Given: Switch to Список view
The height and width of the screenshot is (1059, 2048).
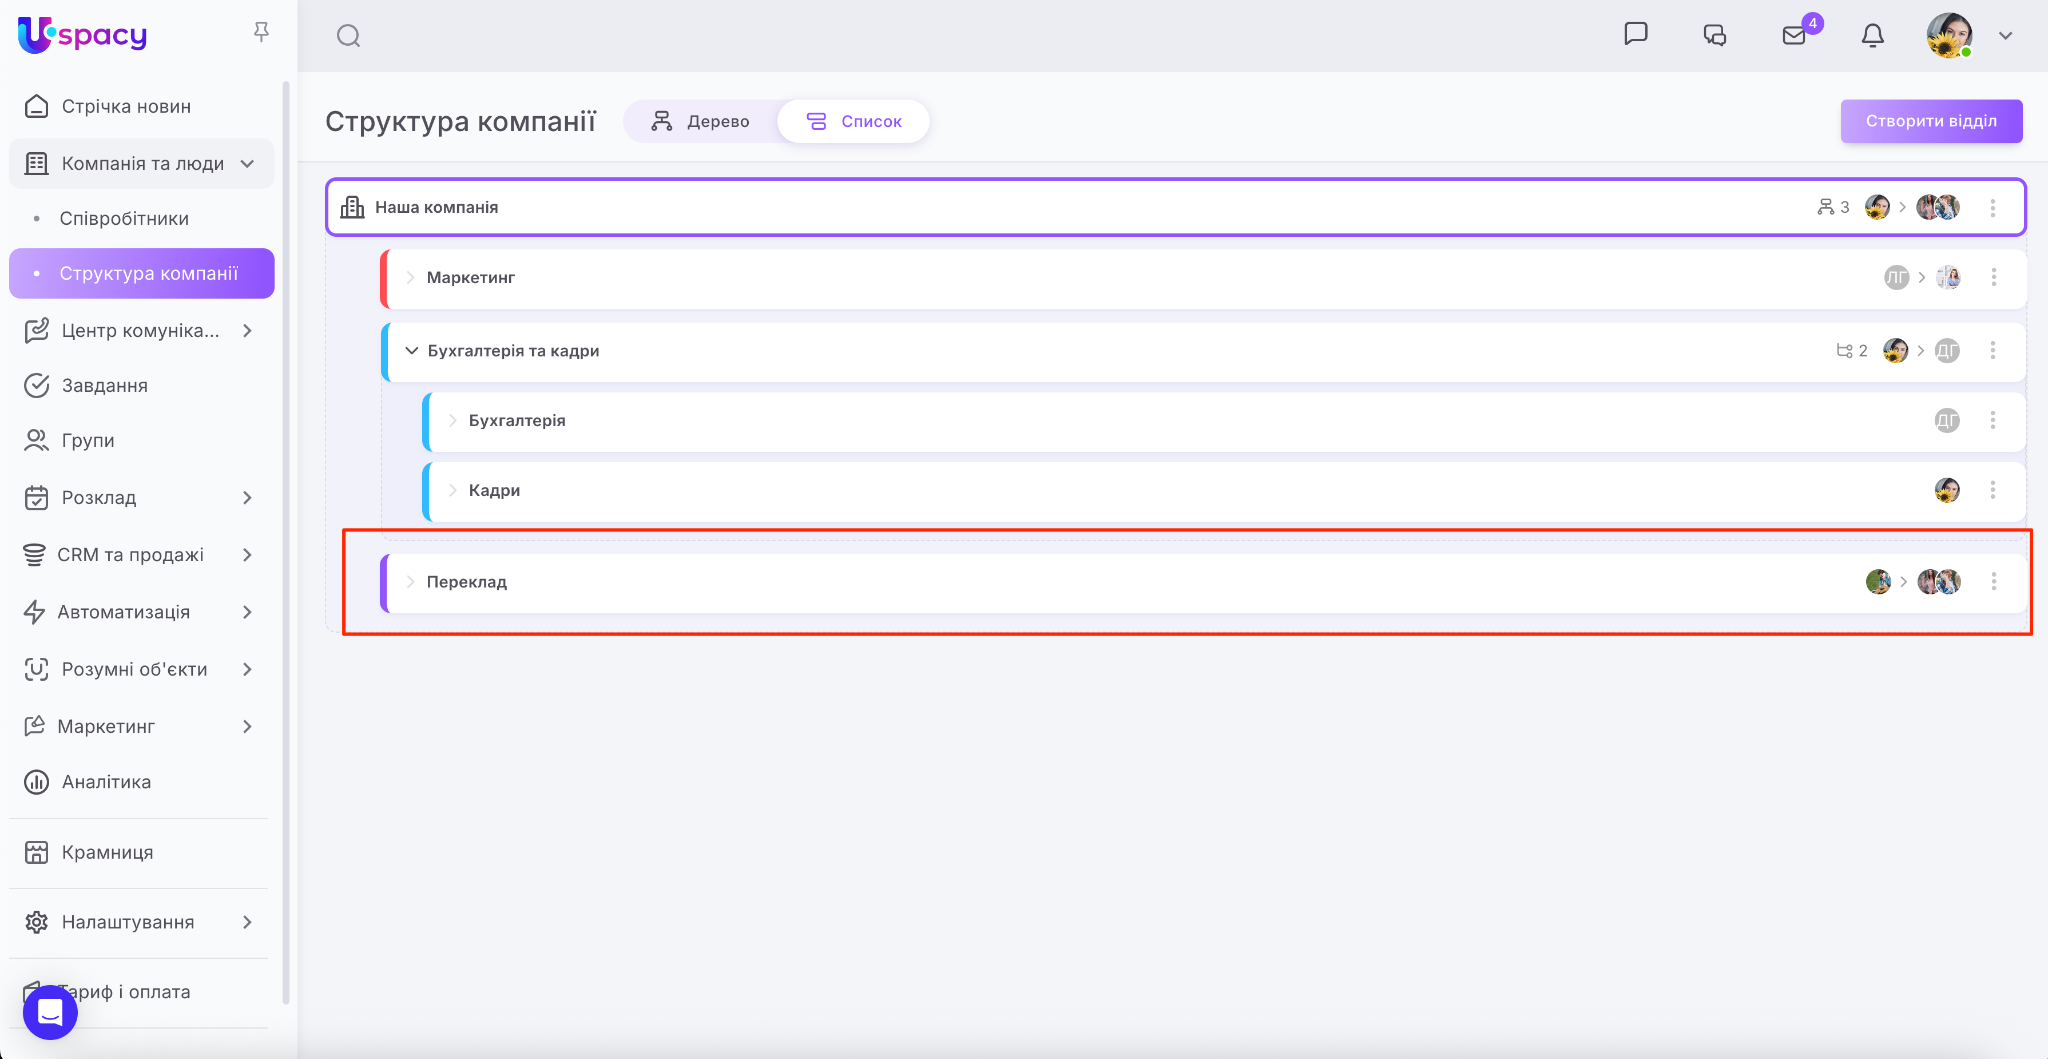Looking at the screenshot, I should tap(854, 121).
